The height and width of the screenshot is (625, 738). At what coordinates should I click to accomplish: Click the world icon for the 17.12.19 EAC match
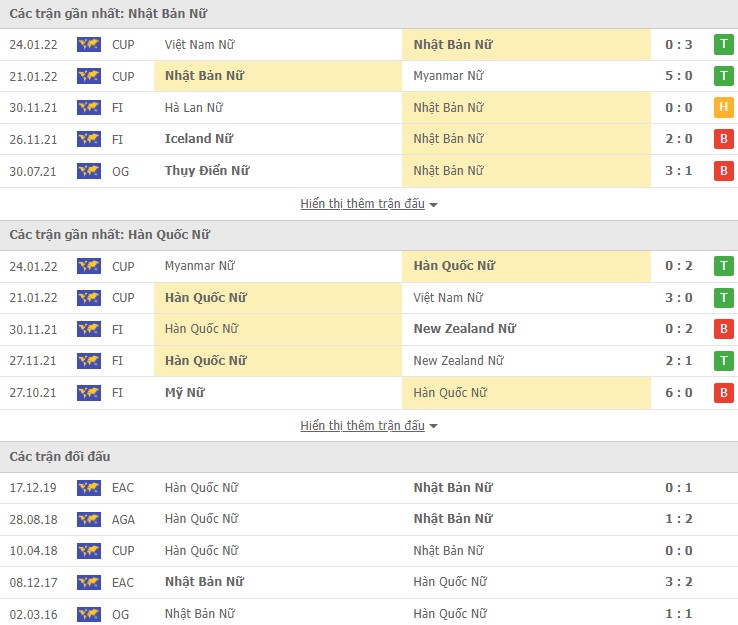89,488
